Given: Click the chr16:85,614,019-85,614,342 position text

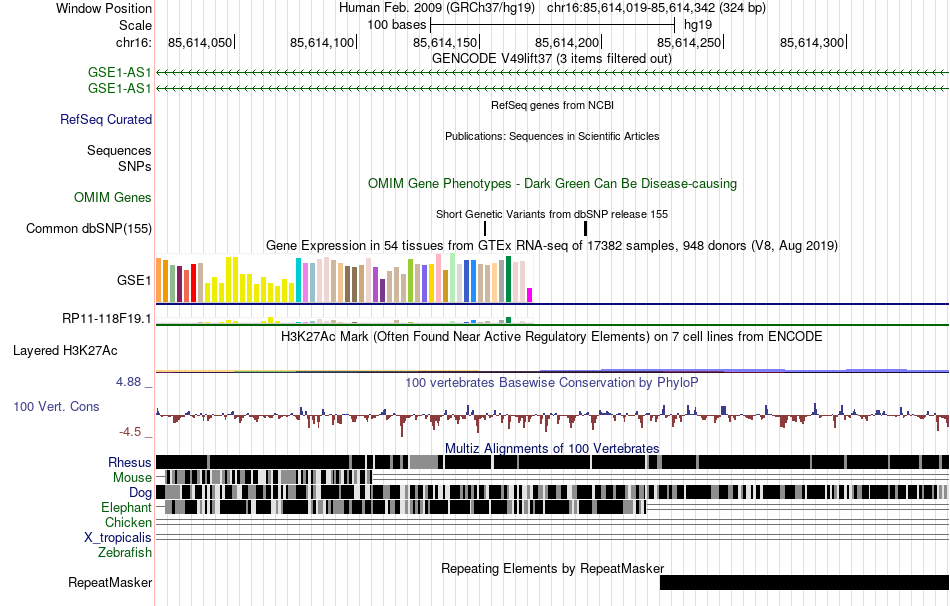Looking at the screenshot, I should coord(656,8).
